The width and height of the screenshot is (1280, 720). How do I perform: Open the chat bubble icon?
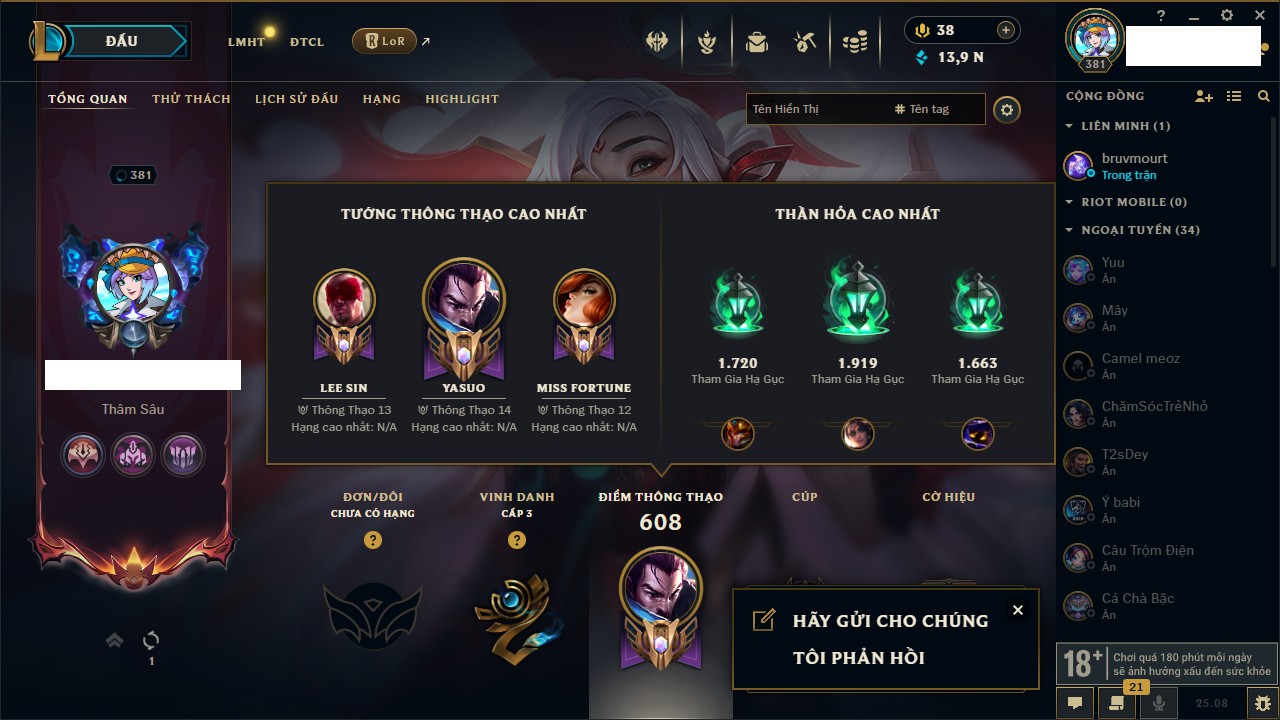(1075, 703)
